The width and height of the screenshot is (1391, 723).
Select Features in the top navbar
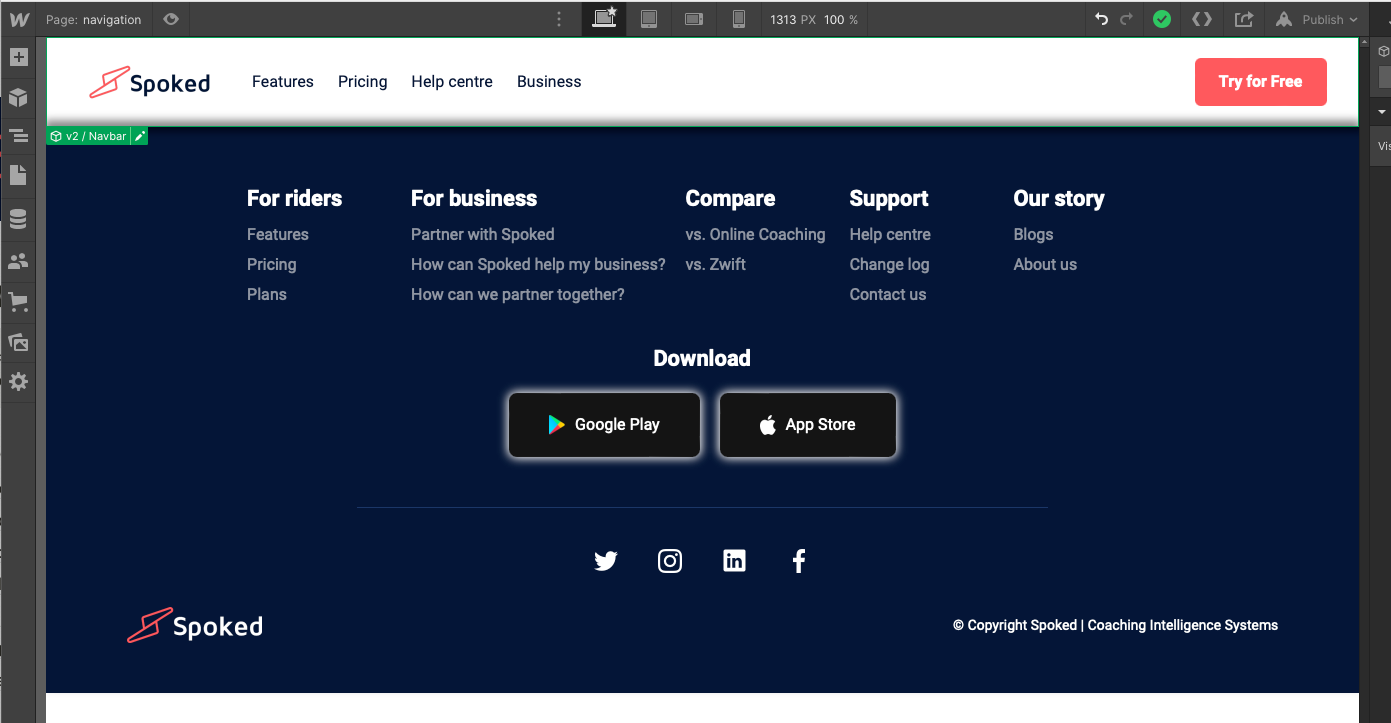coord(283,82)
